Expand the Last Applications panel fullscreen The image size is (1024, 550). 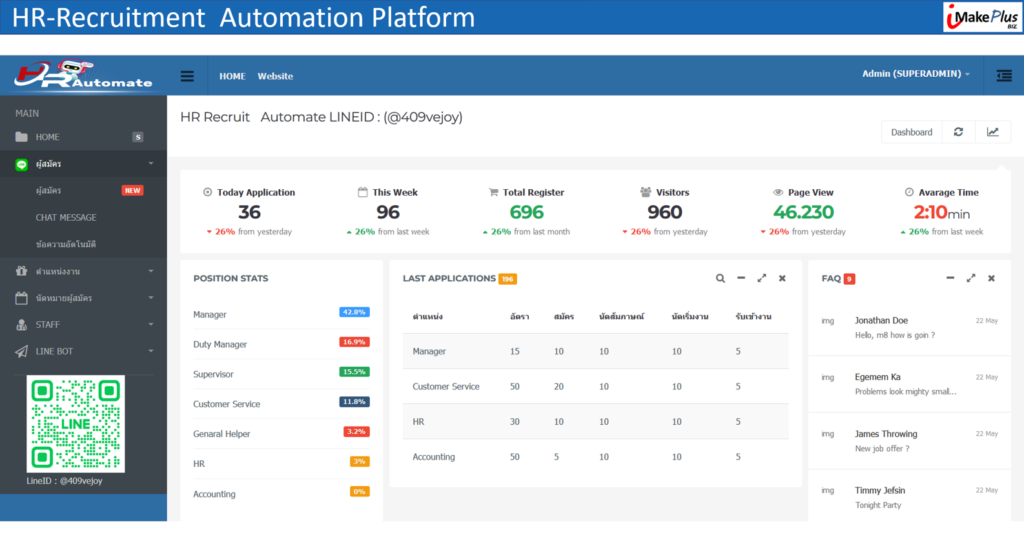point(761,278)
